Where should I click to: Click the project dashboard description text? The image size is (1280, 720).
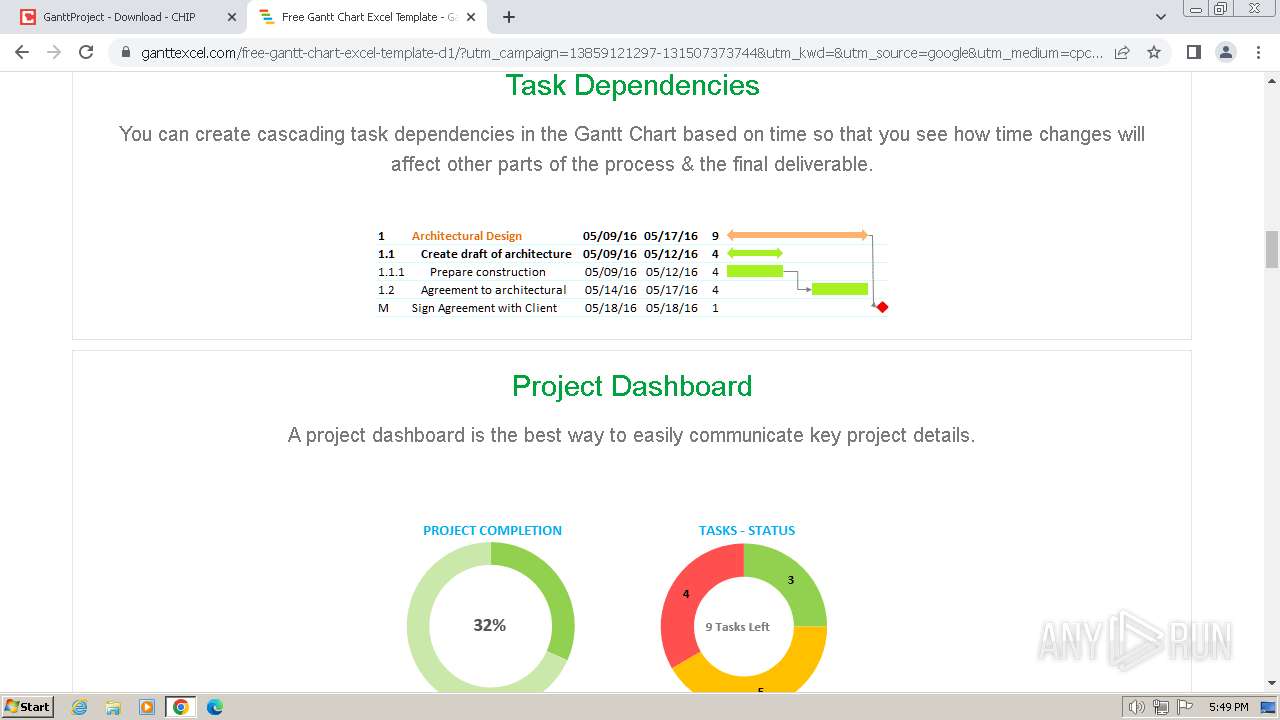point(632,436)
